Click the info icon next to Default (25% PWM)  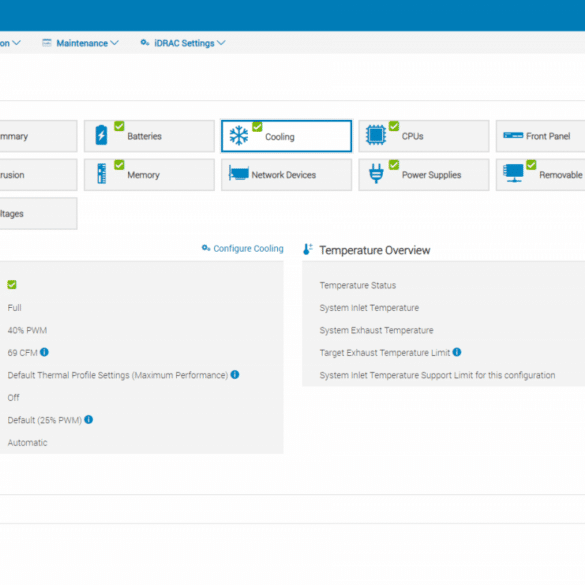[88, 419]
